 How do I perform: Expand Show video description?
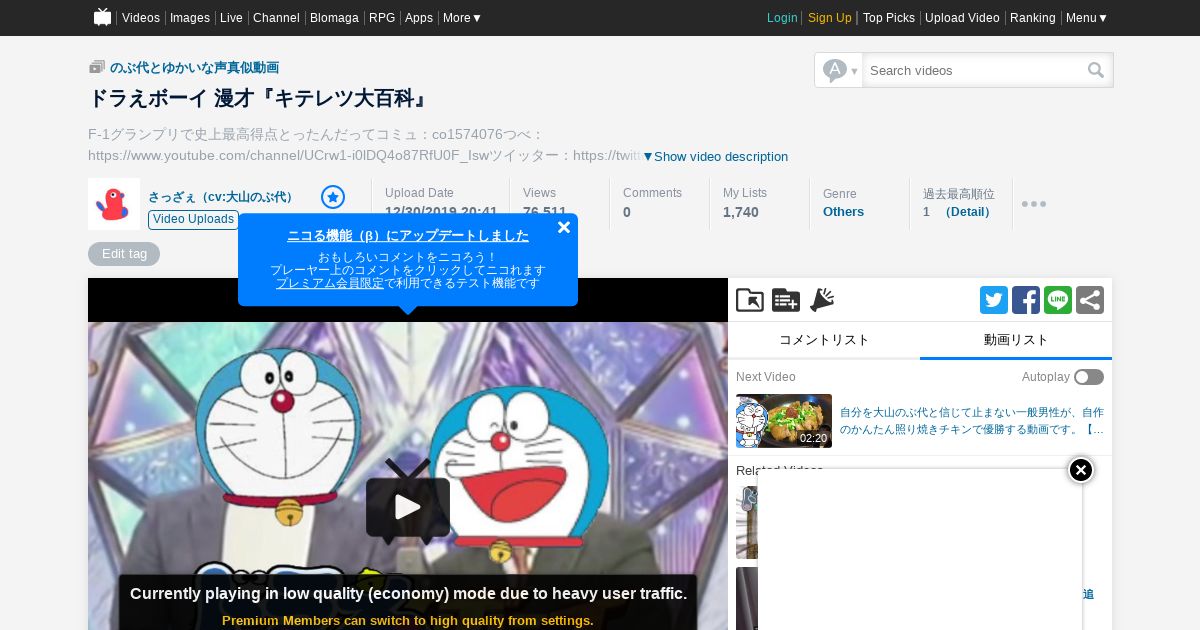coord(715,156)
